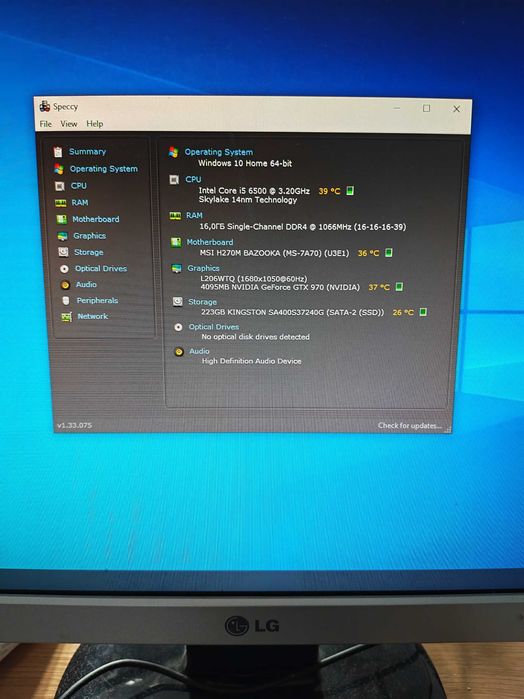Viewport: 524px width, 699px height.
Task: Open Storage in the sidebar
Action: (x=88, y=252)
